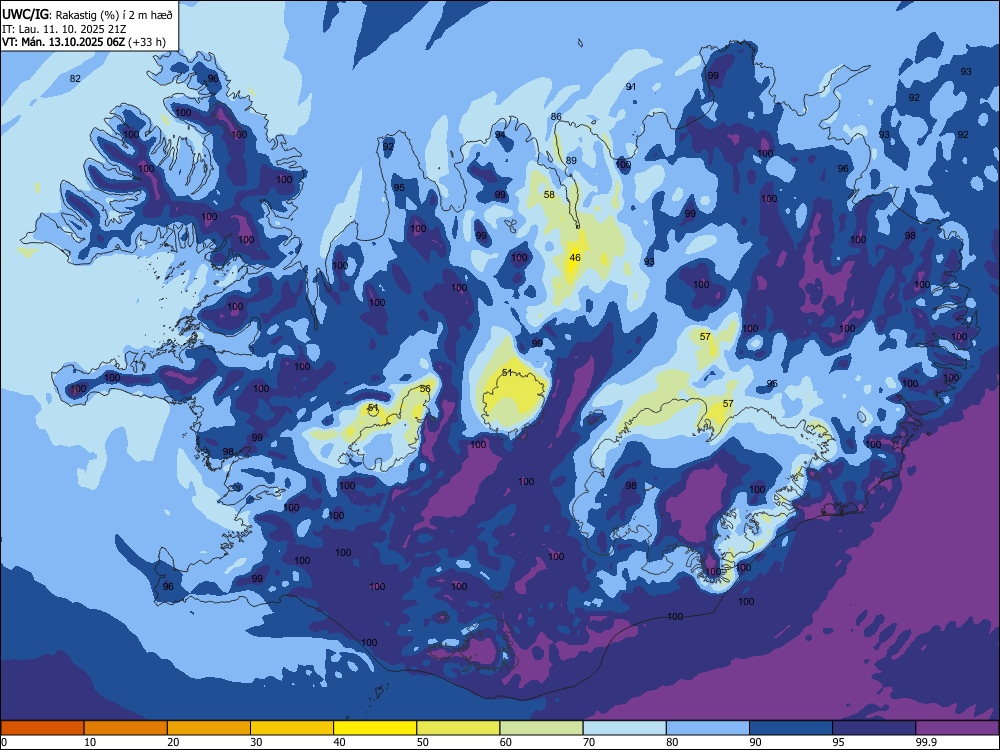This screenshot has height=750, width=1000.
Task: Click the purple above-99.9 legend swatch
Action: 958,728
